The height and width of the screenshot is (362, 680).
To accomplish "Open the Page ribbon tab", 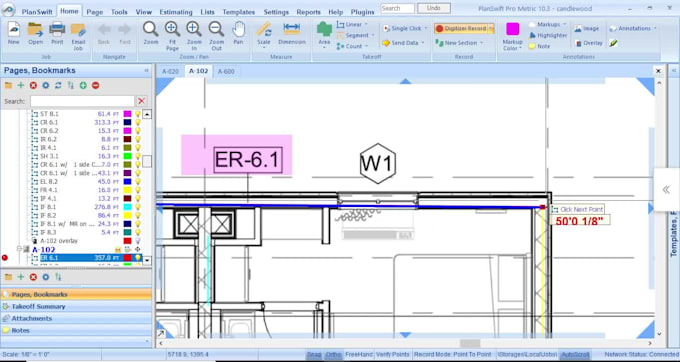I will (95, 12).
